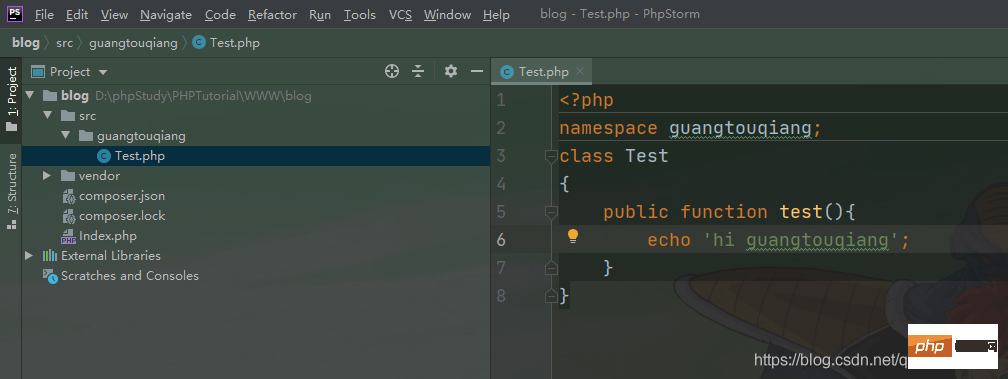The image size is (1008, 379).
Task: Open the Tools menu
Action: pos(360,14)
